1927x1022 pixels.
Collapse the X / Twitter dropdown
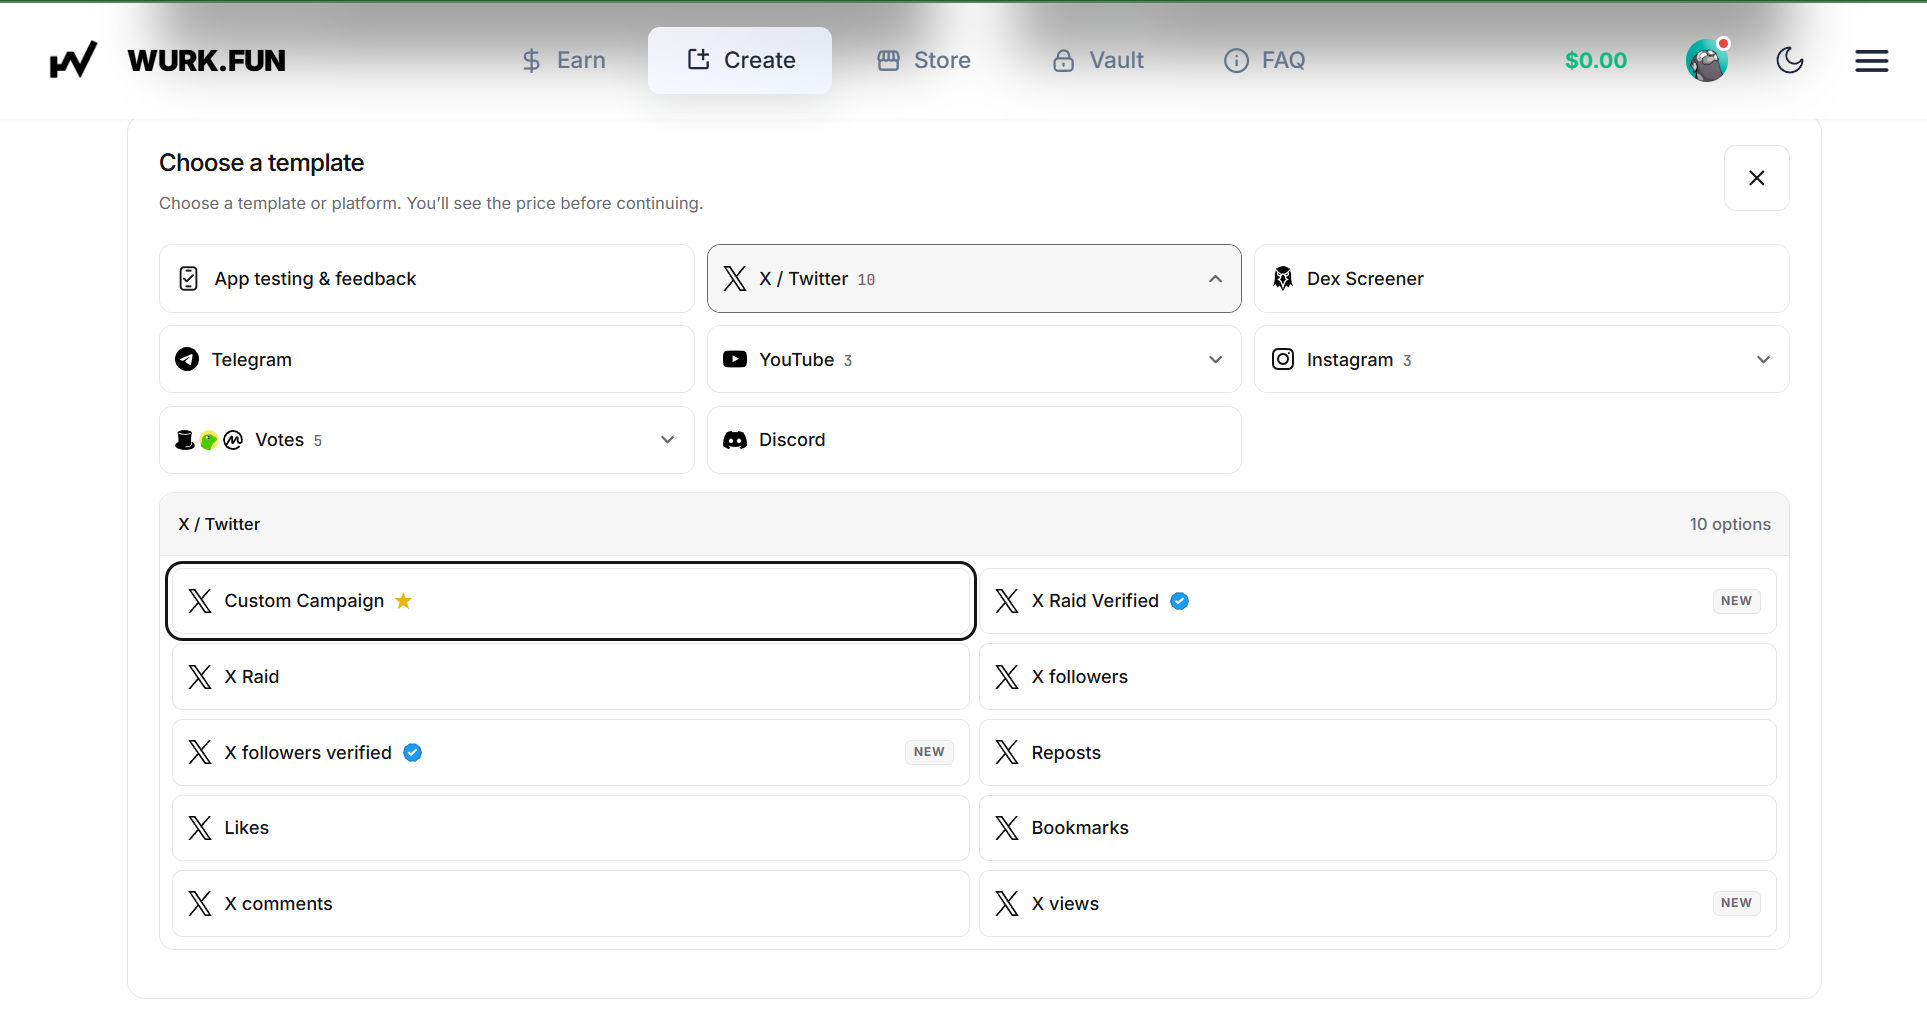tap(974, 279)
